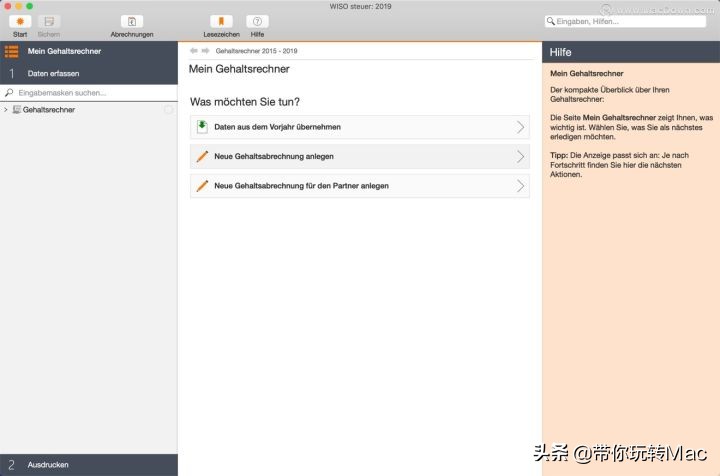Click chevron on the Partner Gehaltsabrechnung row
Image resolution: width=720 pixels, height=476 pixels.
[520, 186]
